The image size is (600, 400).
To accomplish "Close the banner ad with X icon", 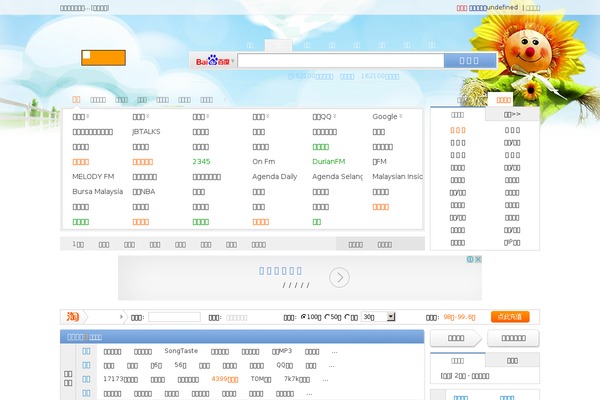I will [478, 259].
